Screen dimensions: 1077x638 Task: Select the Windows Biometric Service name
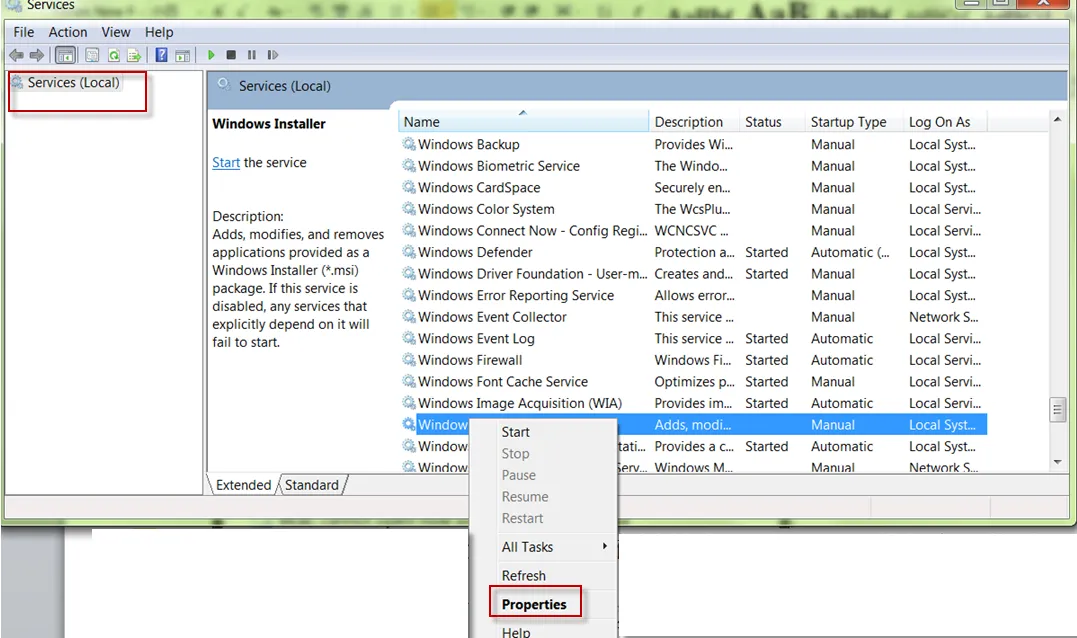coord(499,166)
